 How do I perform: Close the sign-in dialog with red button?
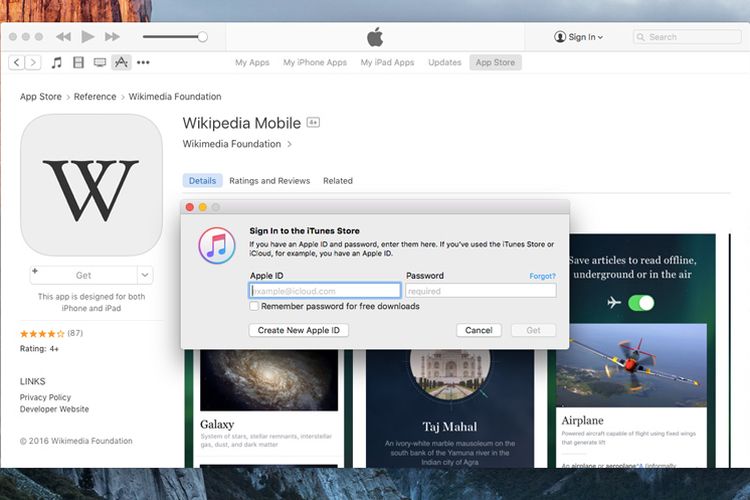[x=190, y=207]
